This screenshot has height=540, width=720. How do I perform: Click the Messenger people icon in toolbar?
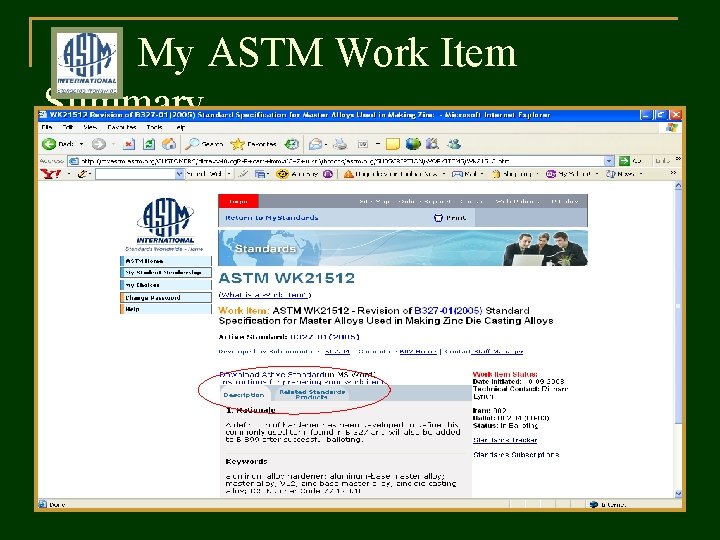pyautogui.click(x=454, y=144)
